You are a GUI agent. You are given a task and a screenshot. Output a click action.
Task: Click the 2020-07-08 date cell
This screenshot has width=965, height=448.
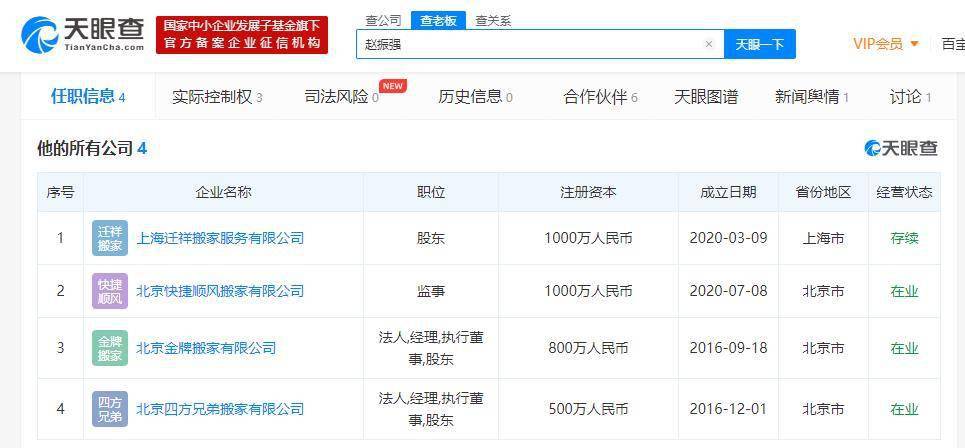point(728,291)
